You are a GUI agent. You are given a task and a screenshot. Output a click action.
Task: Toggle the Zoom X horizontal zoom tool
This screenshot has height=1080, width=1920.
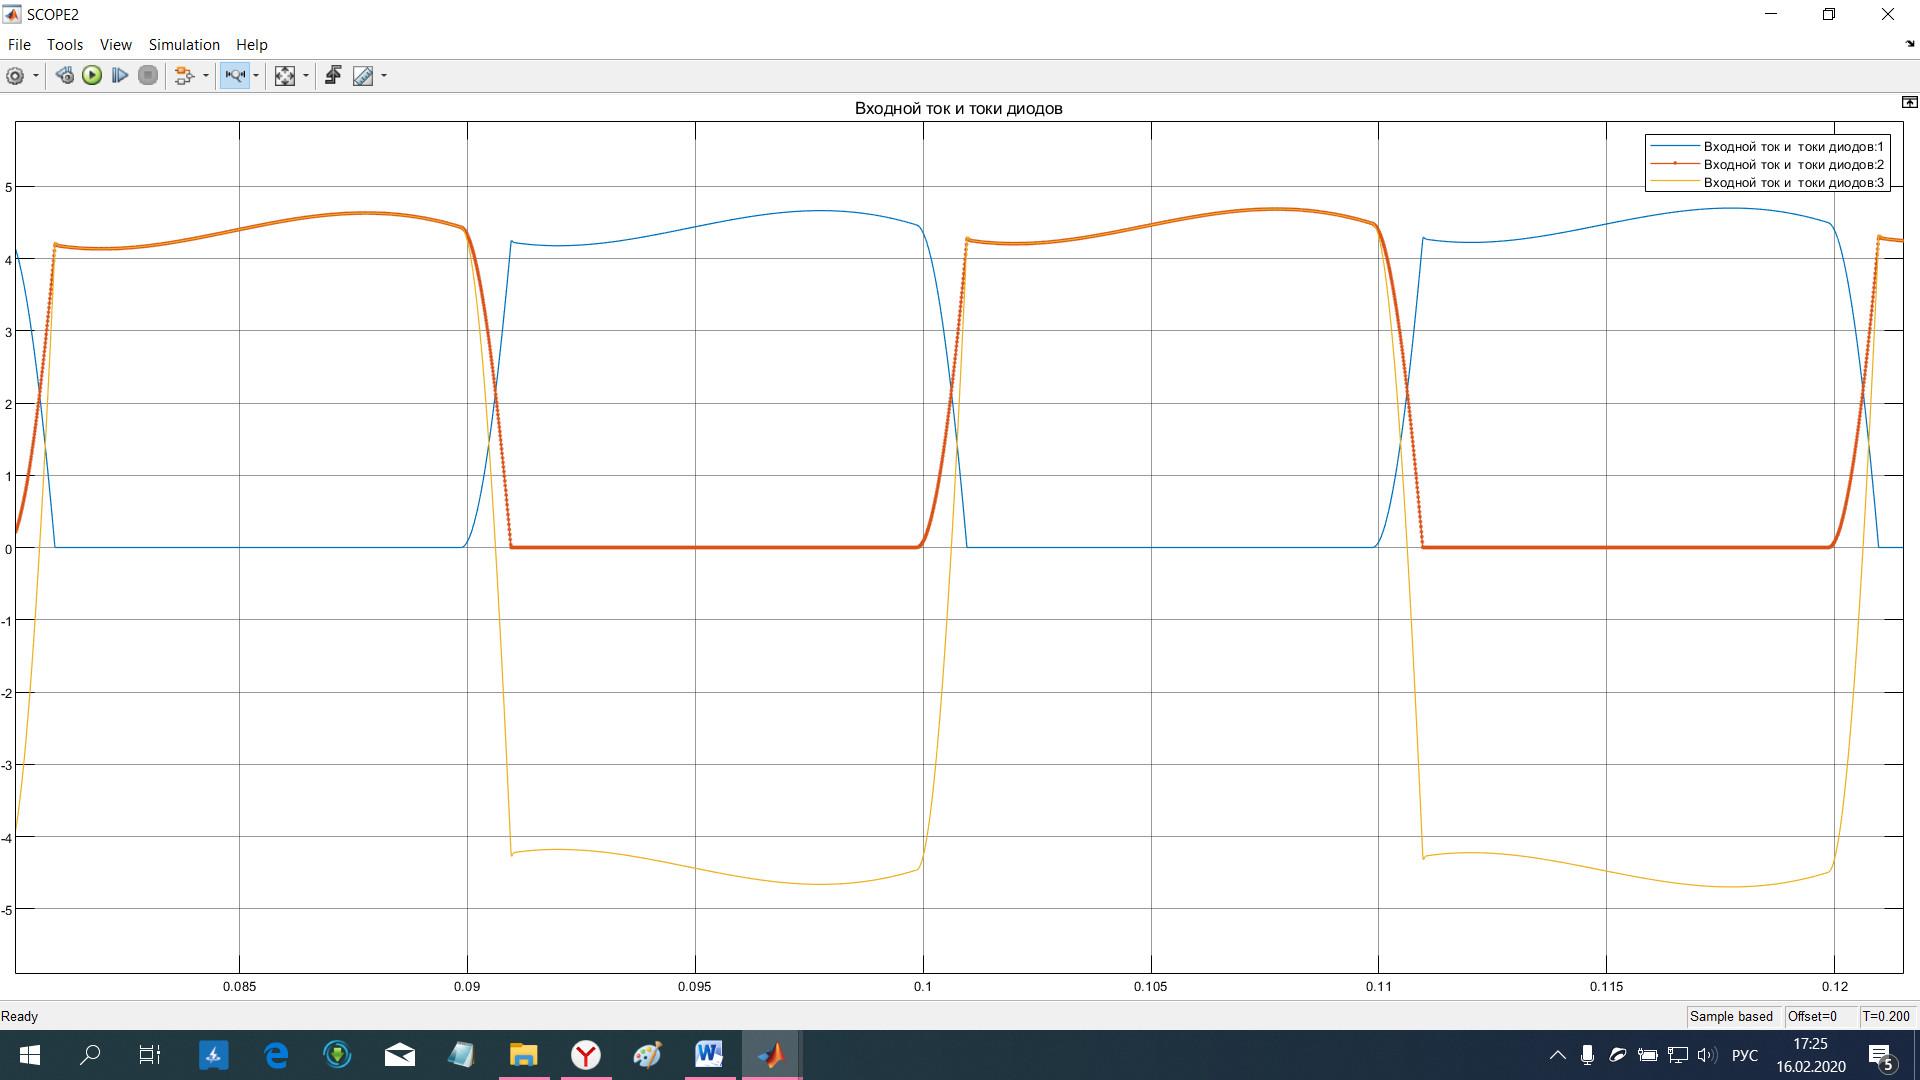(x=235, y=76)
